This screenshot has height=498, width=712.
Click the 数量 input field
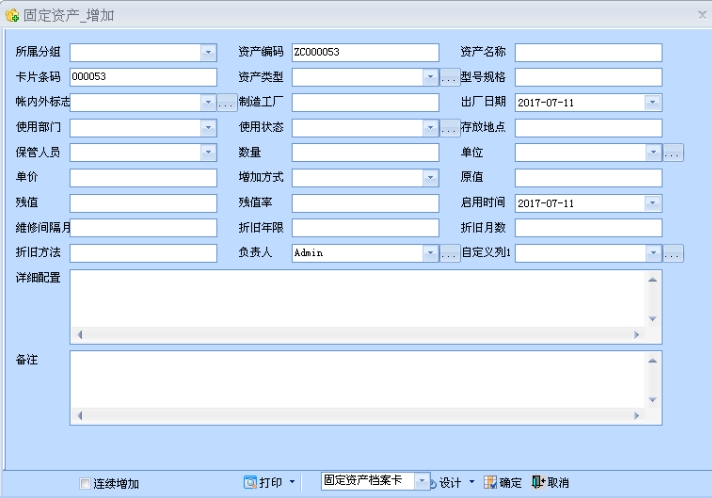[366, 153]
